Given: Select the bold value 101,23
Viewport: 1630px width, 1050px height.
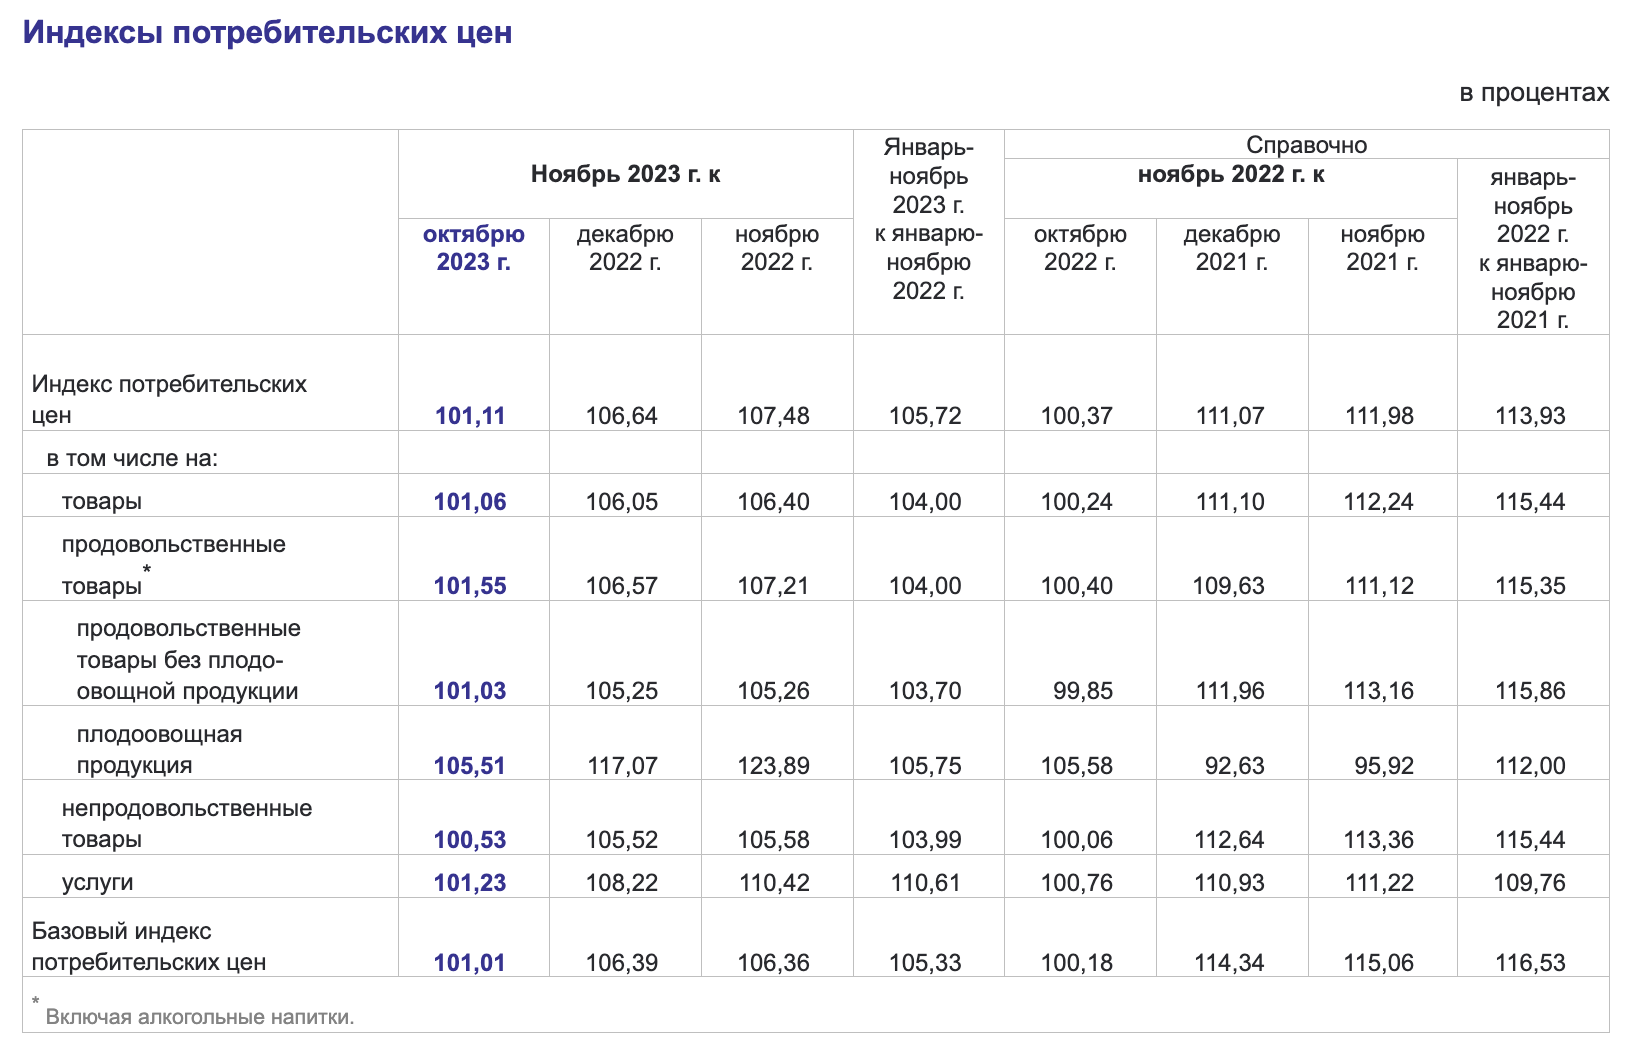Looking at the screenshot, I should pos(470,883).
